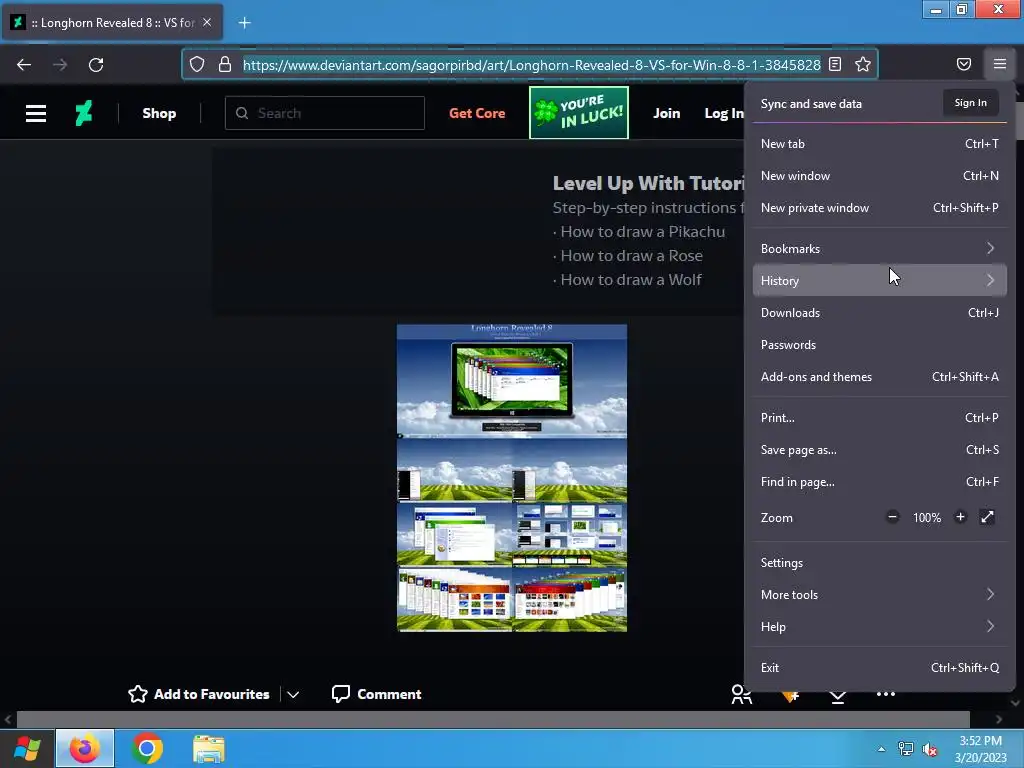Open the tracking protection shield icon

pos(197,64)
